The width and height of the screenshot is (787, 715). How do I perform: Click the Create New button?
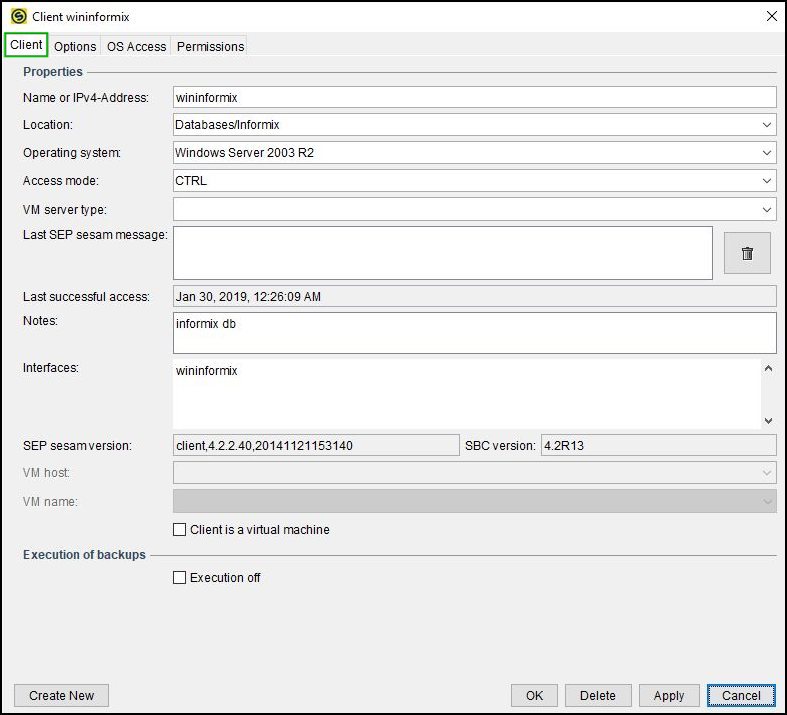(x=61, y=695)
